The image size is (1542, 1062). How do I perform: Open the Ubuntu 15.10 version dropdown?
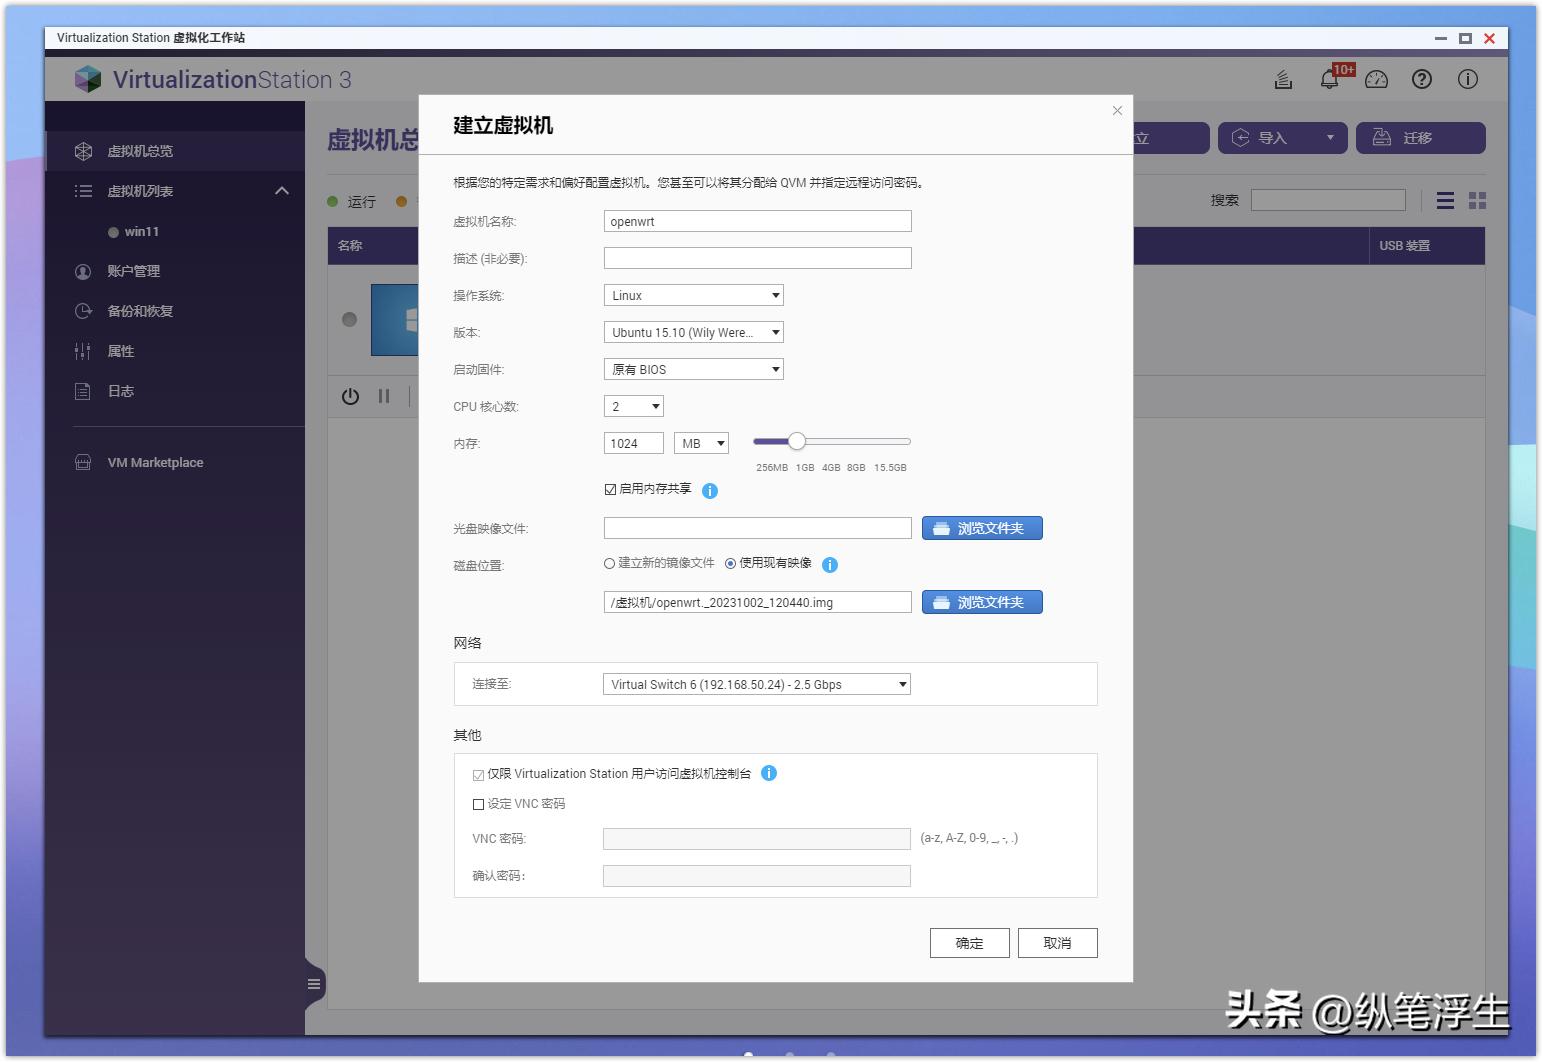(693, 332)
